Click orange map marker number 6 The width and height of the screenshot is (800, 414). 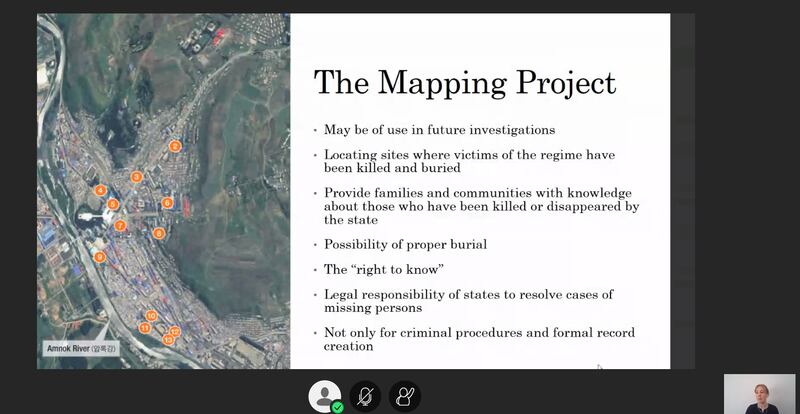(167, 203)
